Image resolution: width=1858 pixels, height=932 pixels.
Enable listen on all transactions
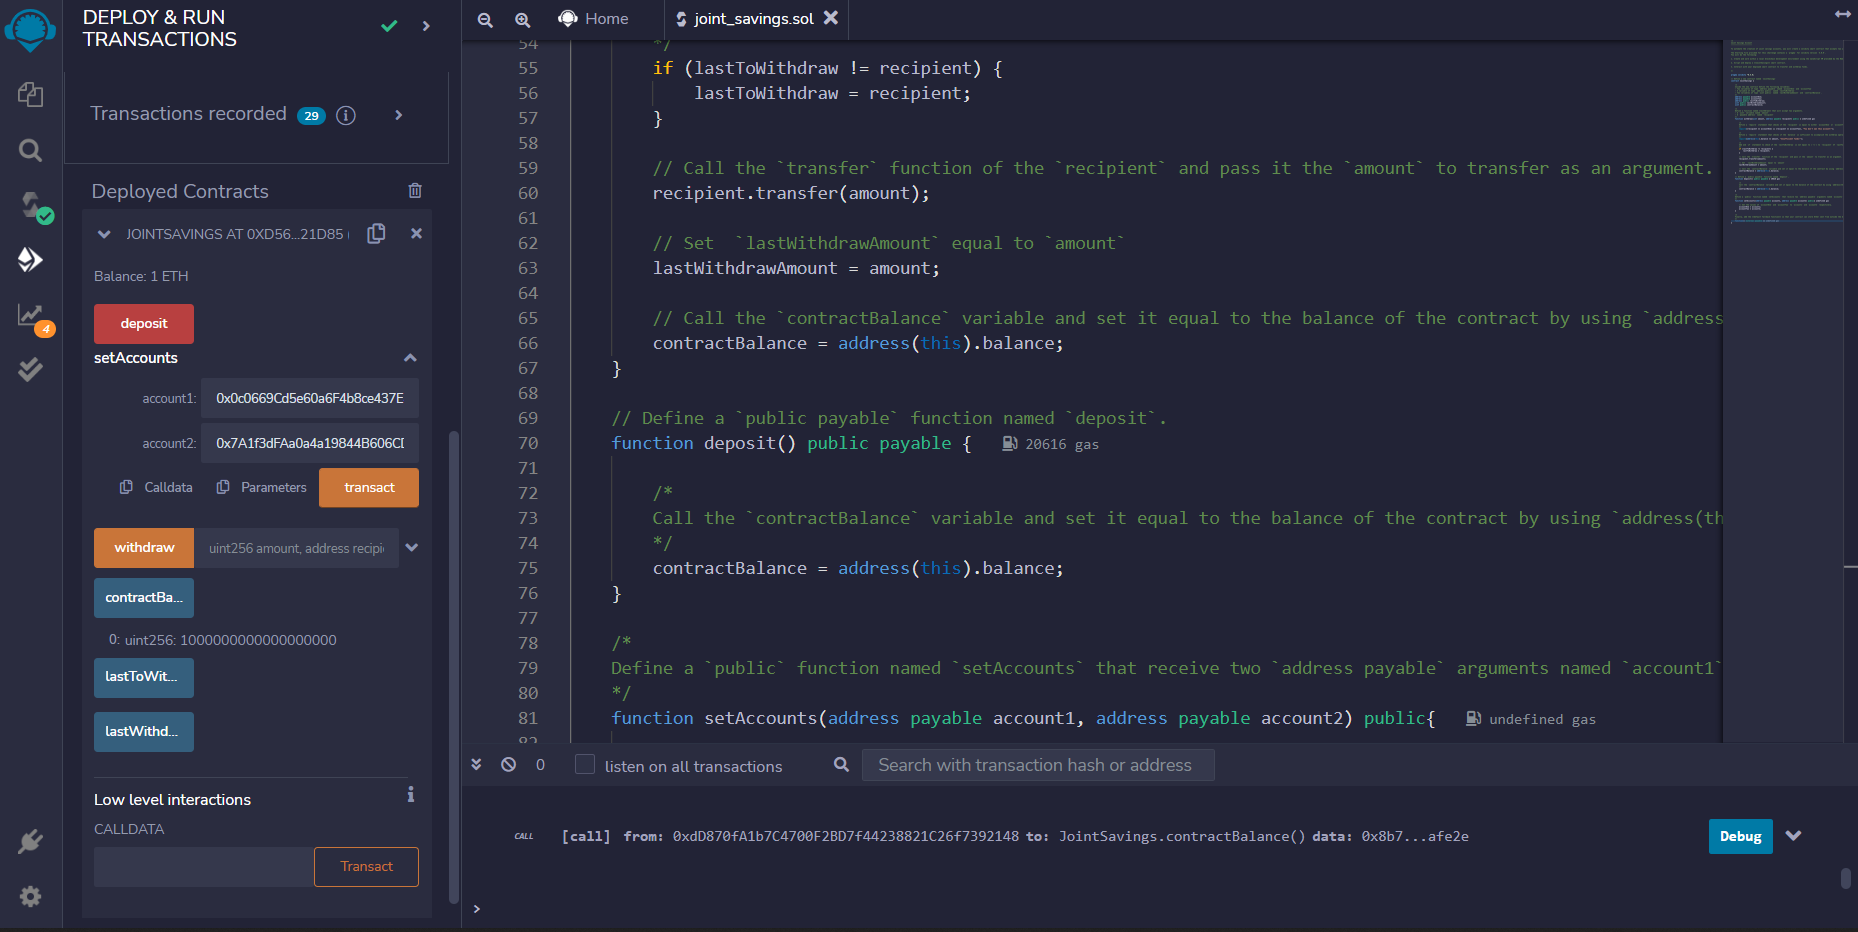click(x=584, y=764)
